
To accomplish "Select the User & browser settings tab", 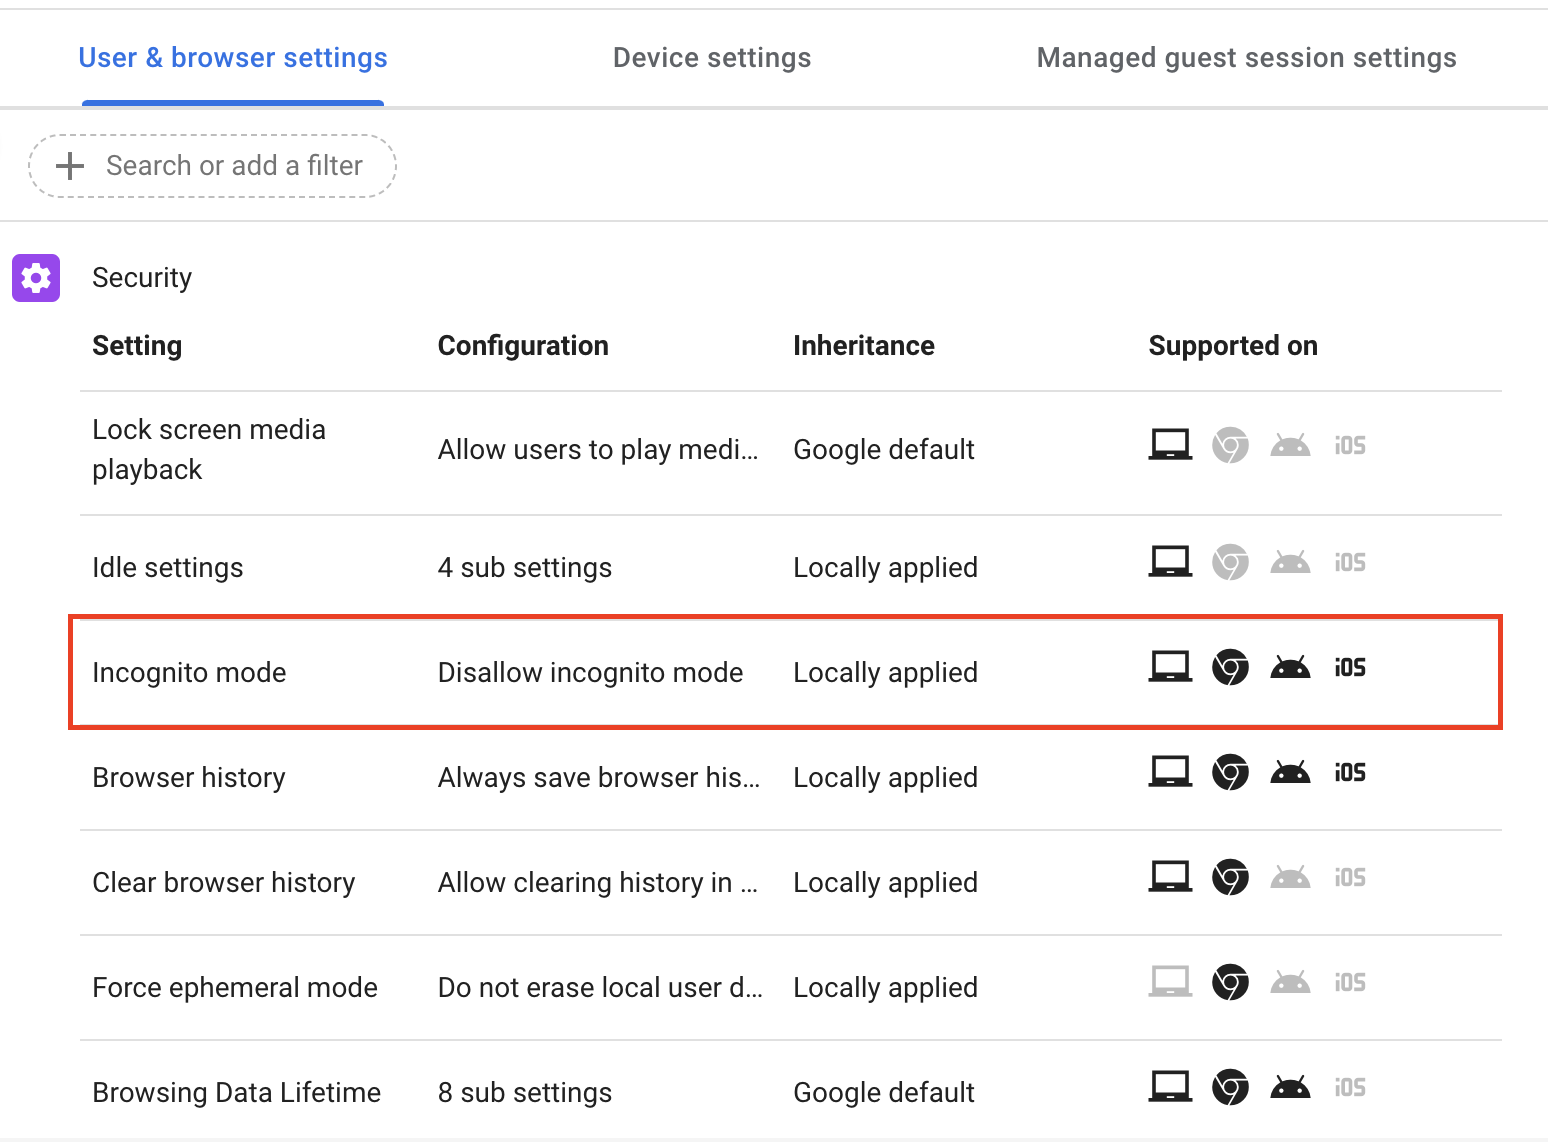I will coord(232,57).
